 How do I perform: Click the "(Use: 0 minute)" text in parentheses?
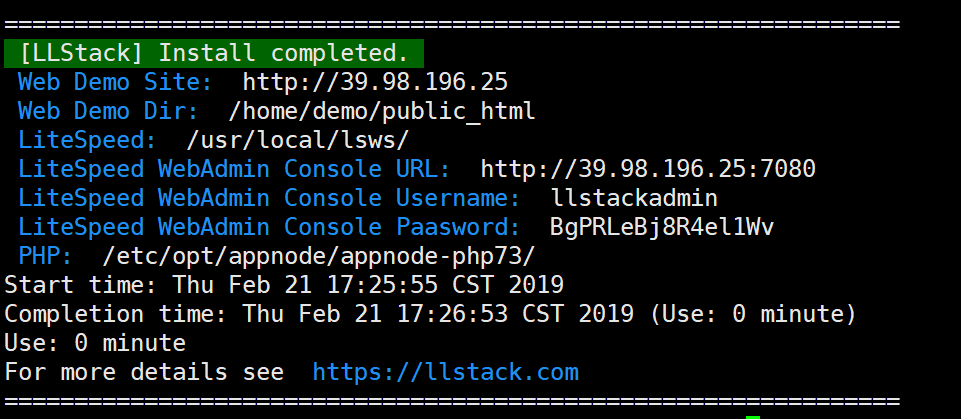(753, 314)
